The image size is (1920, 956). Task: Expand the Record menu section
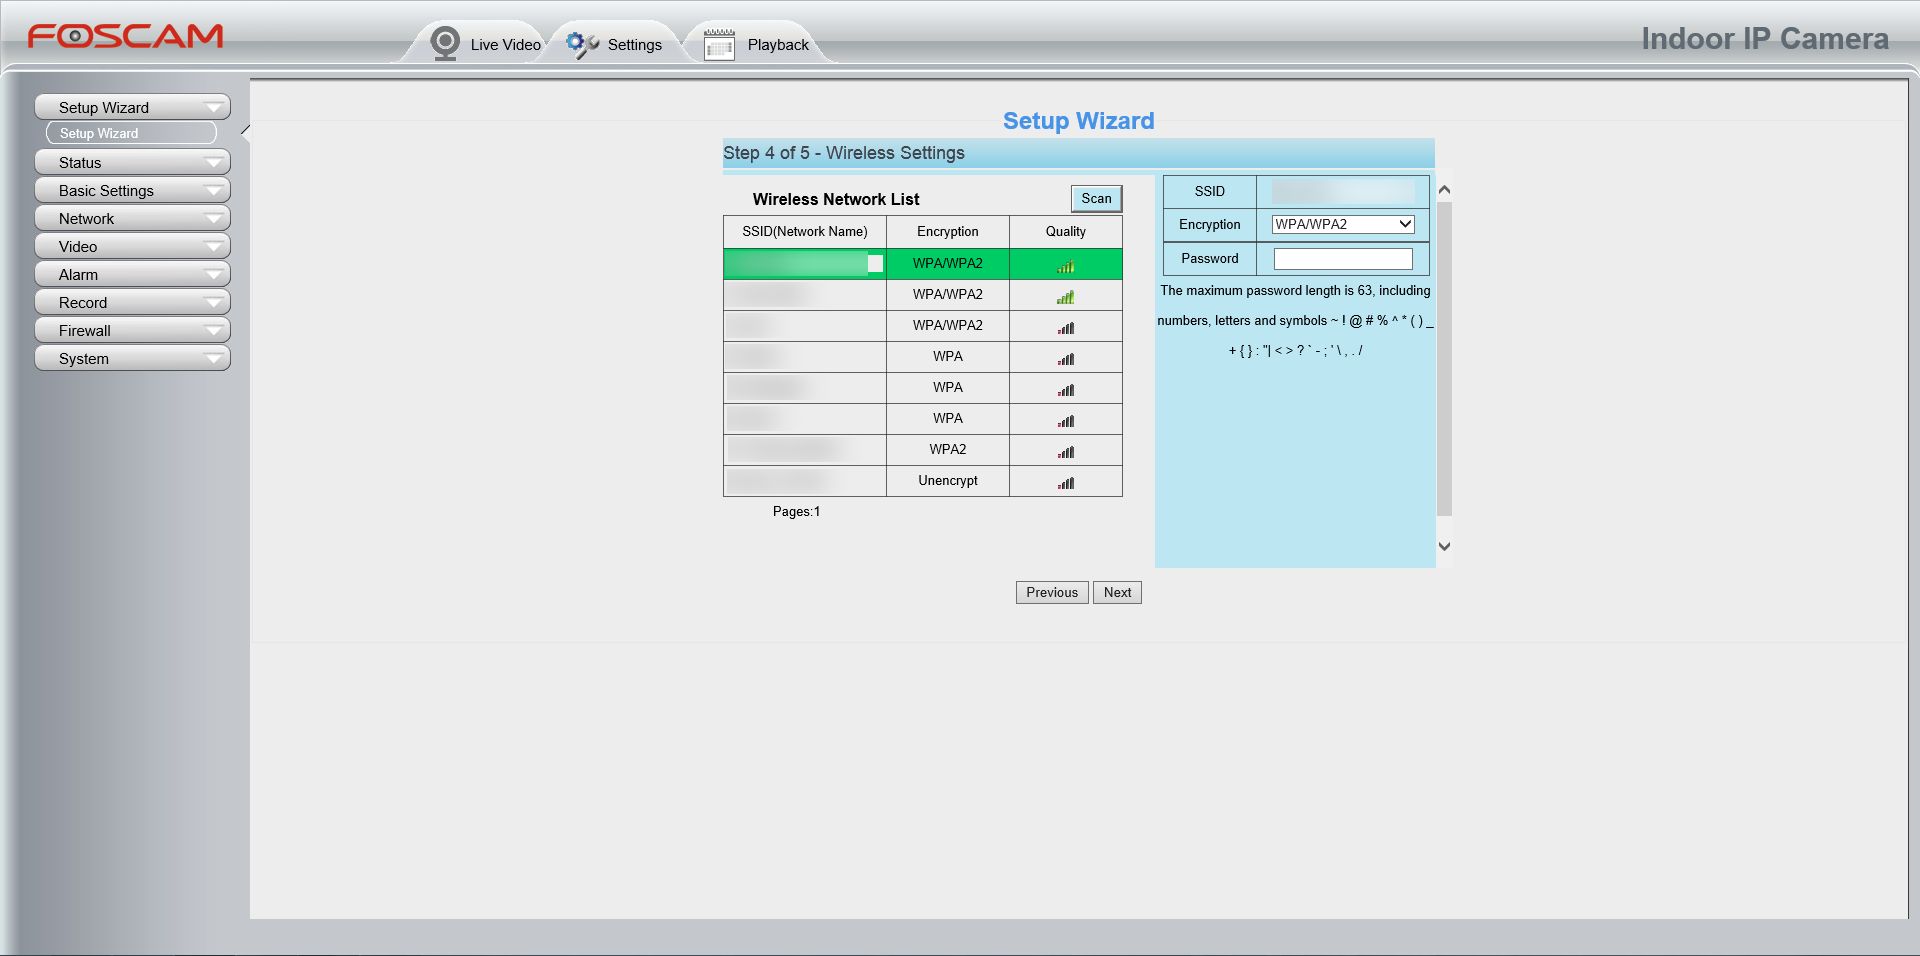133,302
